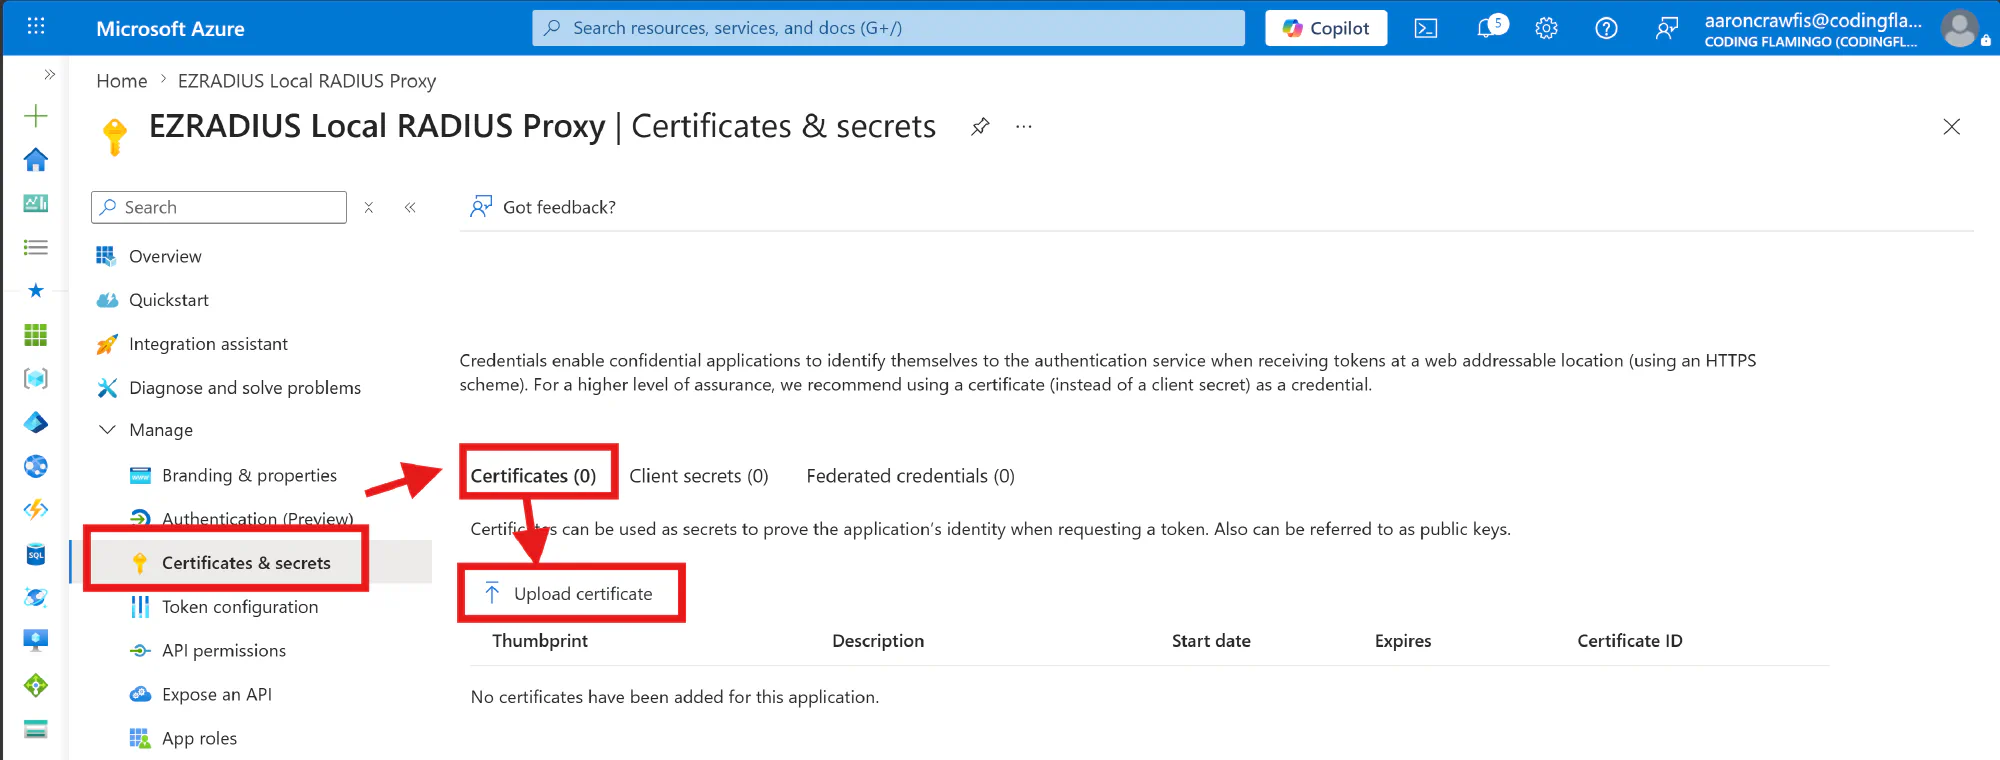Screen dimensions: 2000x760
Task: Click the Description column header
Action: click(878, 641)
